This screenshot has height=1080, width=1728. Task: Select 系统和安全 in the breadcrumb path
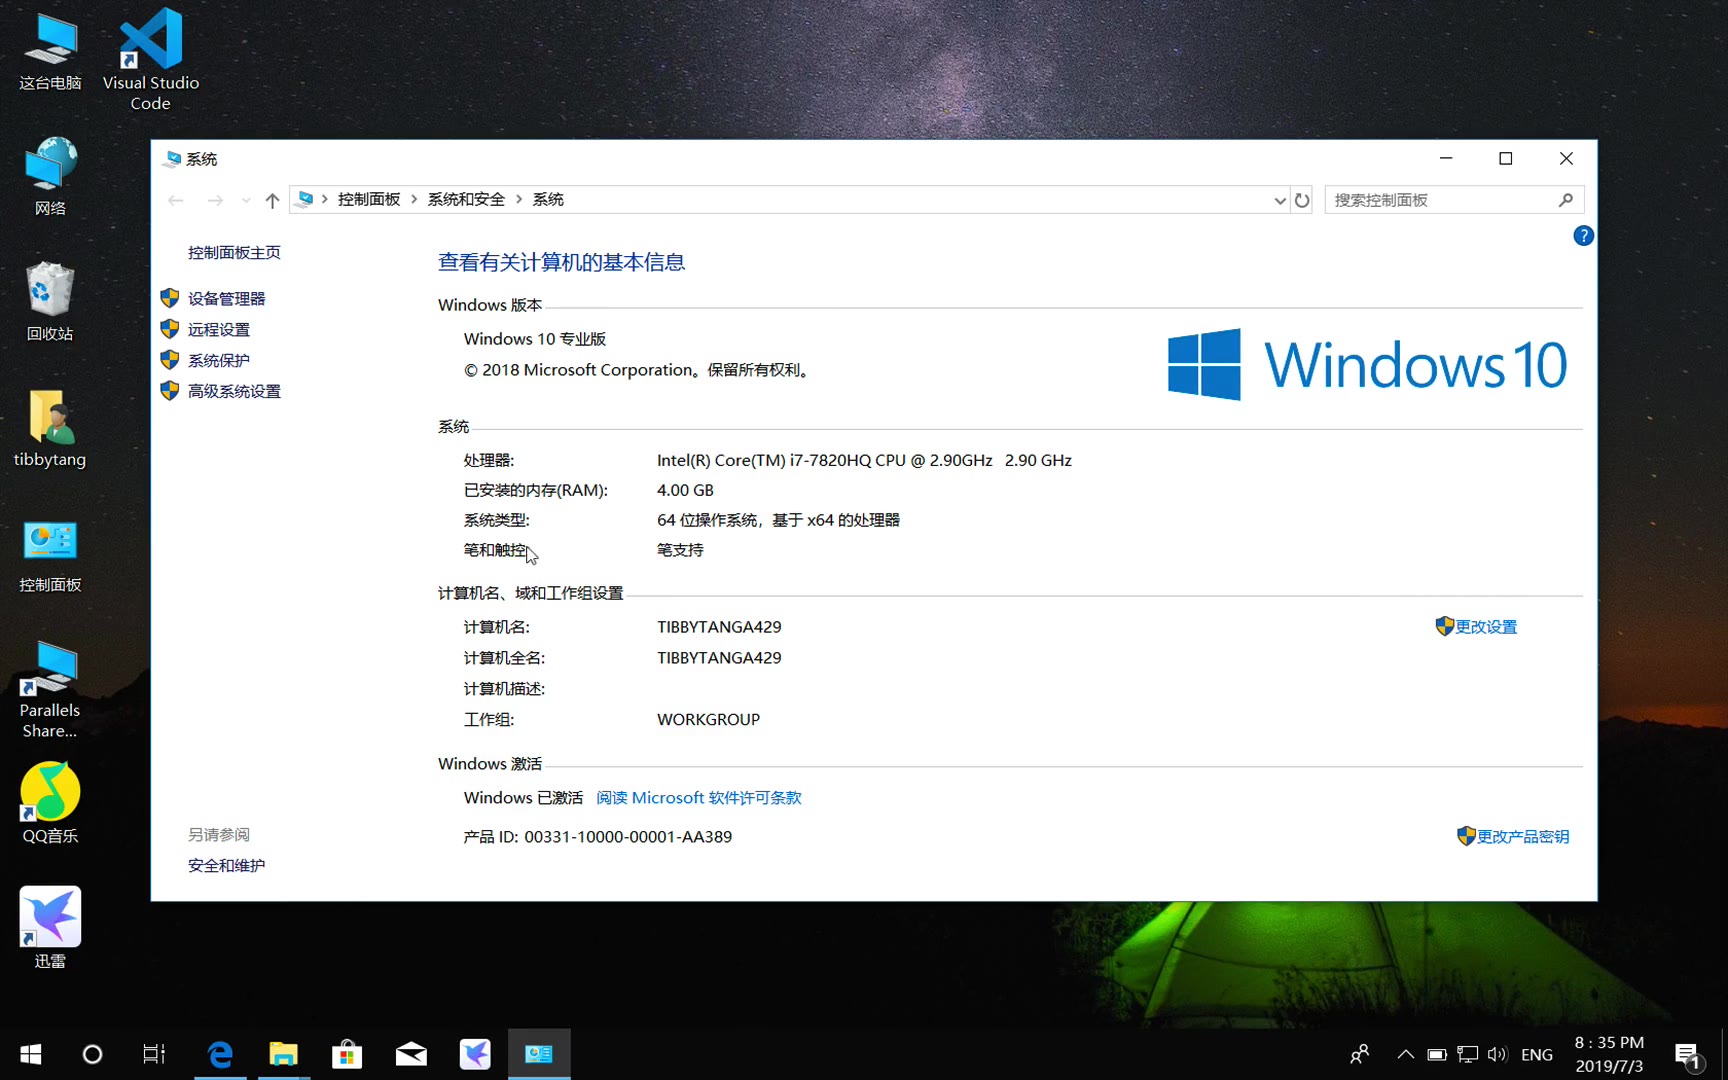[x=466, y=200]
